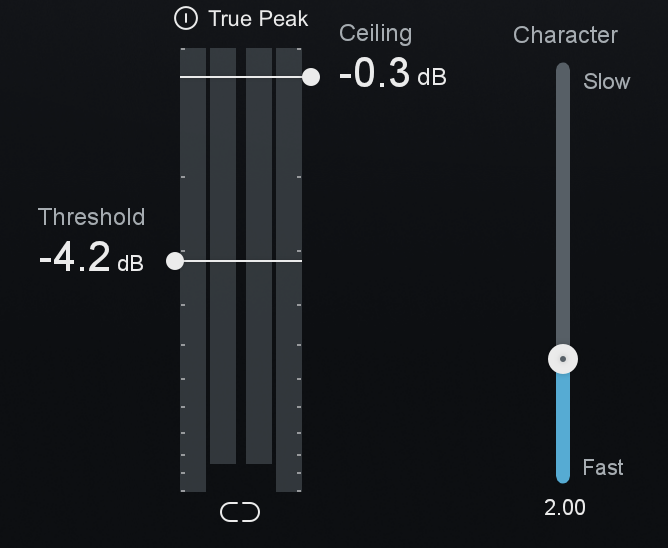
Task: Click the Fast label on Character slider
Action: tap(603, 468)
